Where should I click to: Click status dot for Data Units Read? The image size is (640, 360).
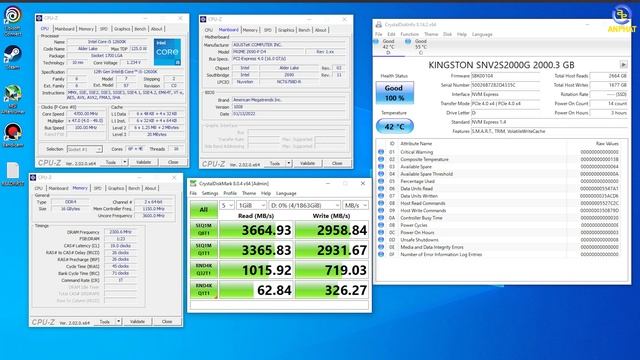pyautogui.click(x=381, y=189)
